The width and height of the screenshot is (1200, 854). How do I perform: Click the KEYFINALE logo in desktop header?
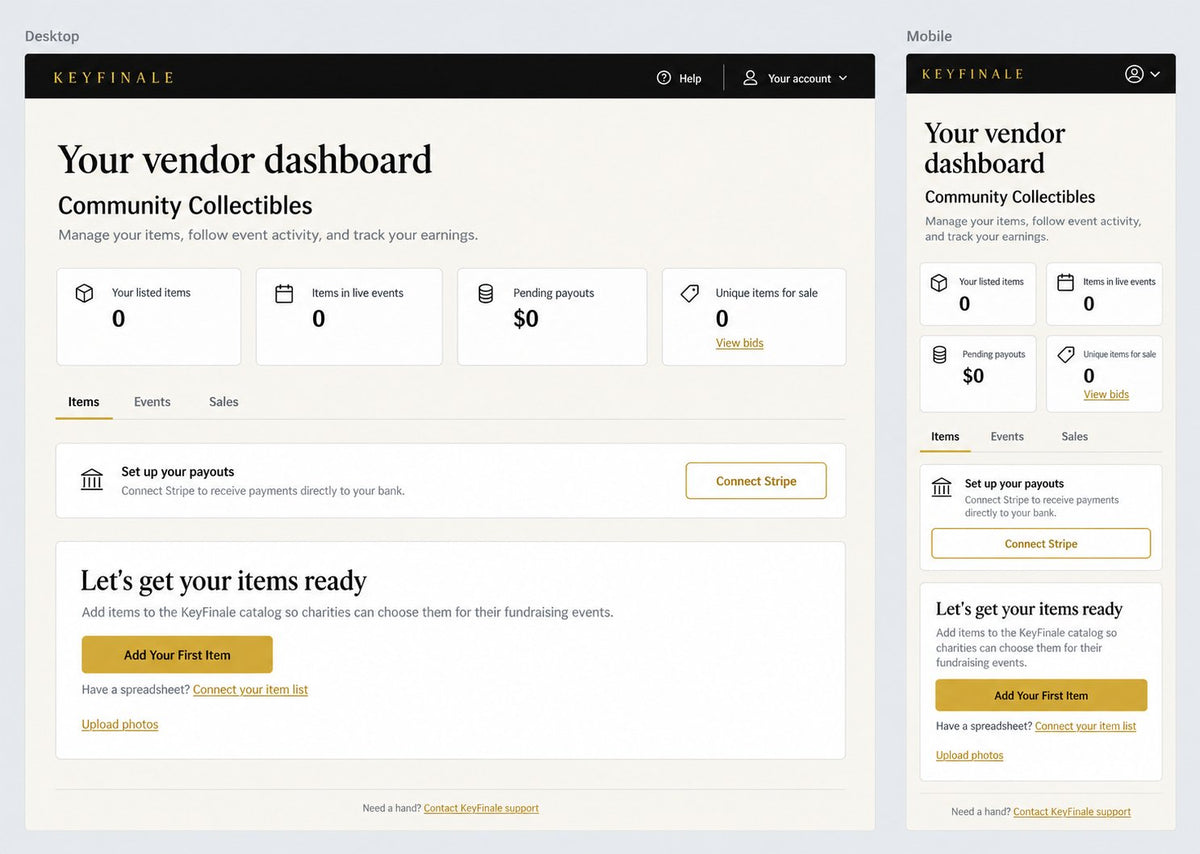(x=113, y=77)
